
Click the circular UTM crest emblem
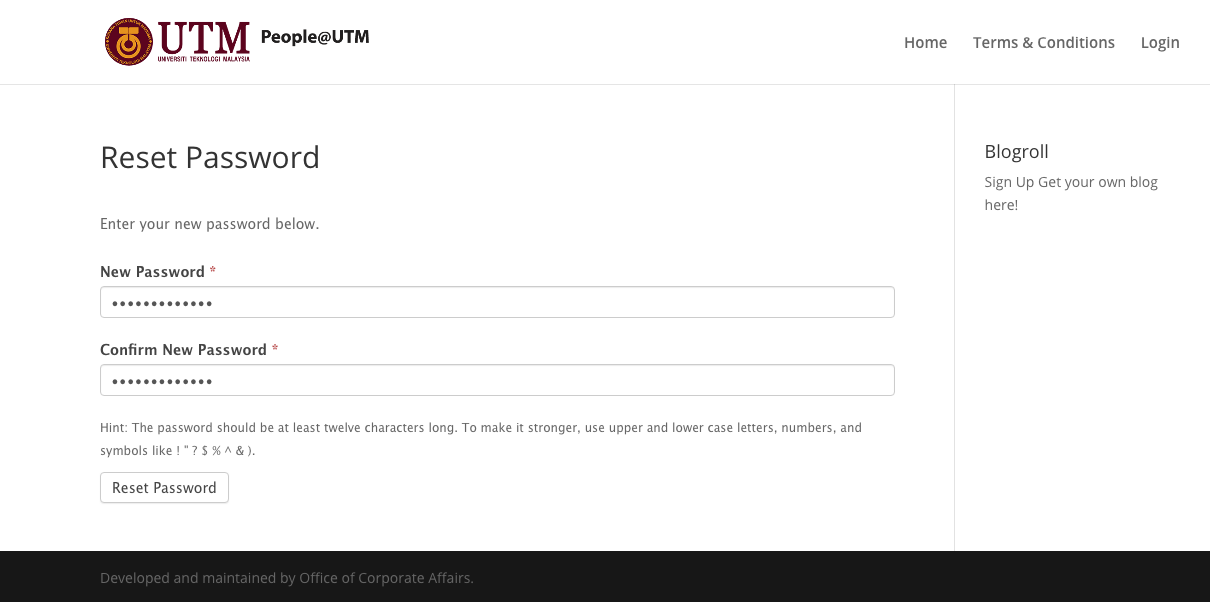(x=129, y=42)
